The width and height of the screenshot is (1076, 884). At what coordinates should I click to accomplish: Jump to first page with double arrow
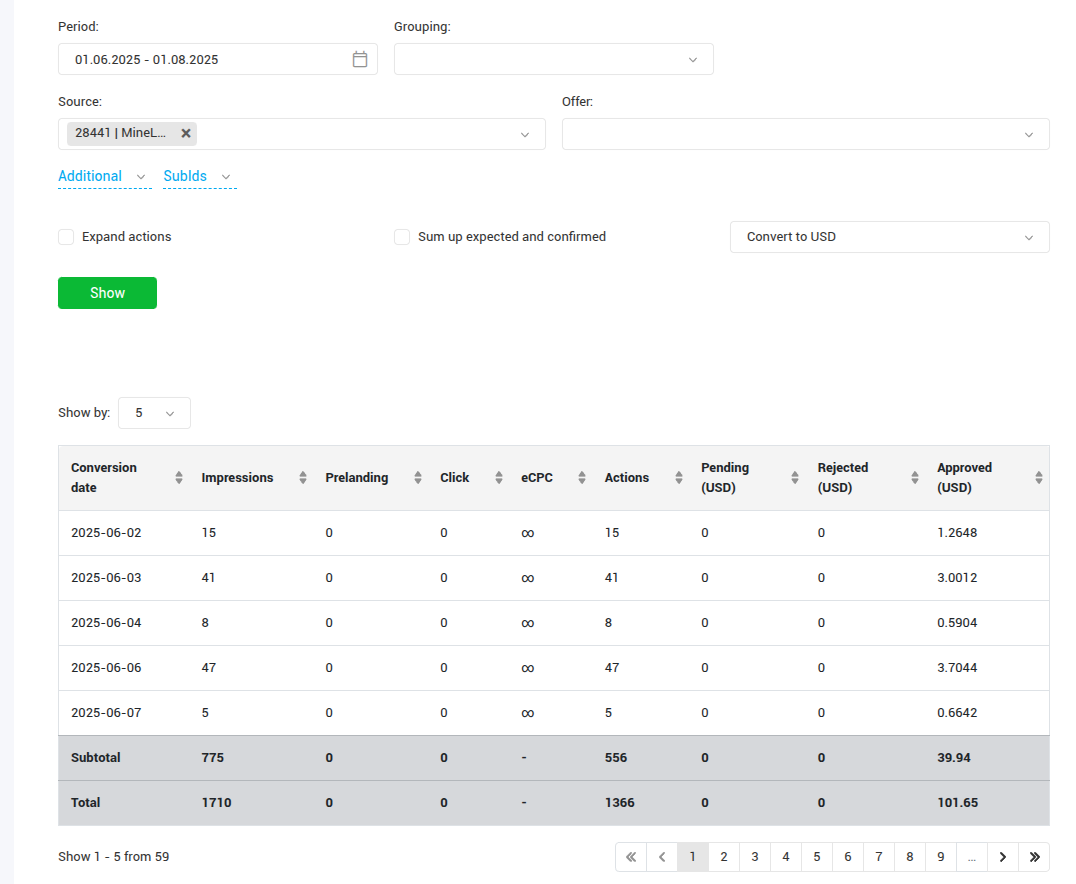(x=631, y=857)
